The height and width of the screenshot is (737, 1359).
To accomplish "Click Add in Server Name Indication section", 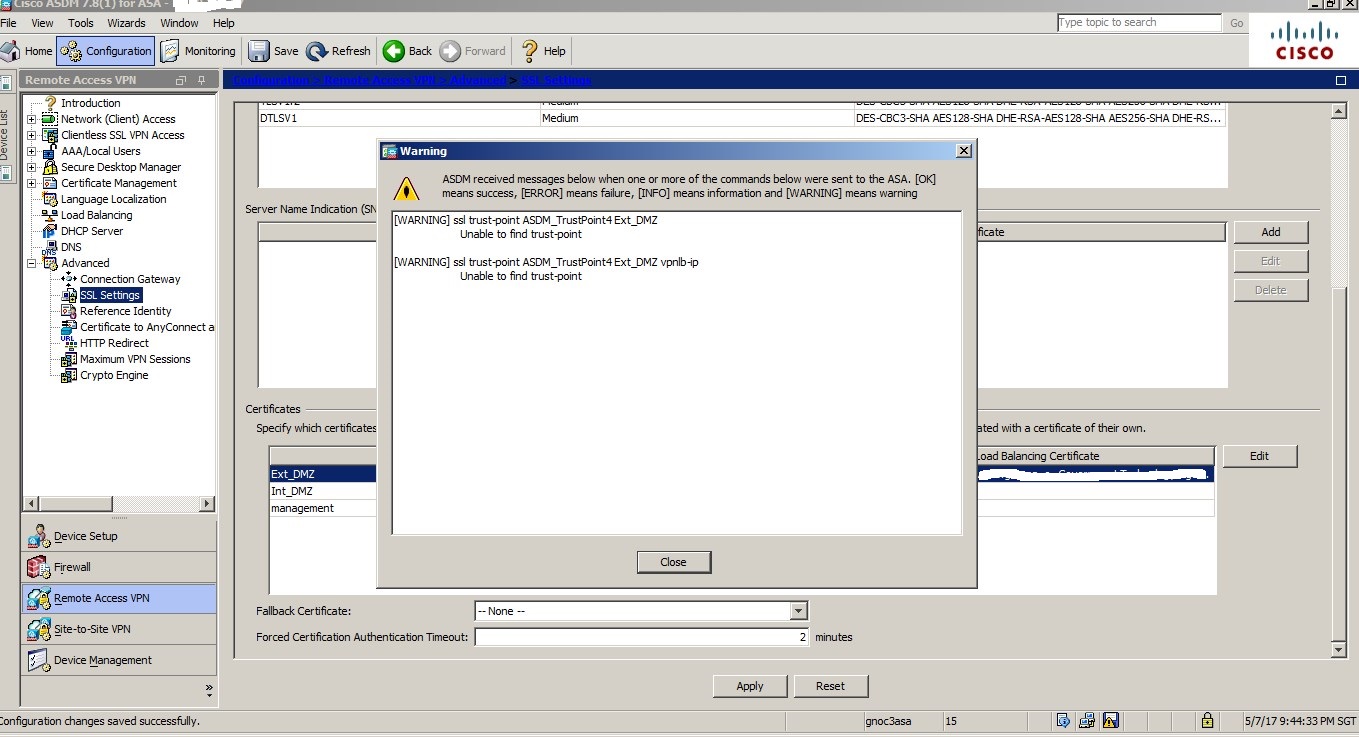I will click(1271, 232).
